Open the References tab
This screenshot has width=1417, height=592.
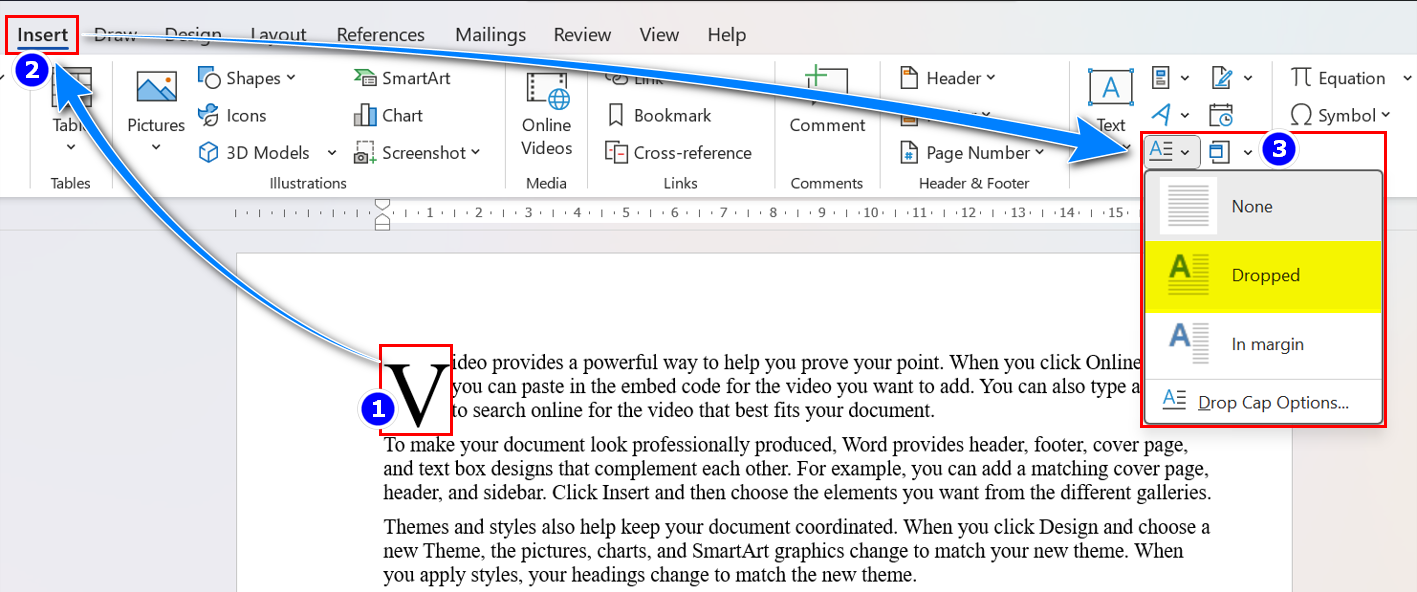(x=381, y=35)
